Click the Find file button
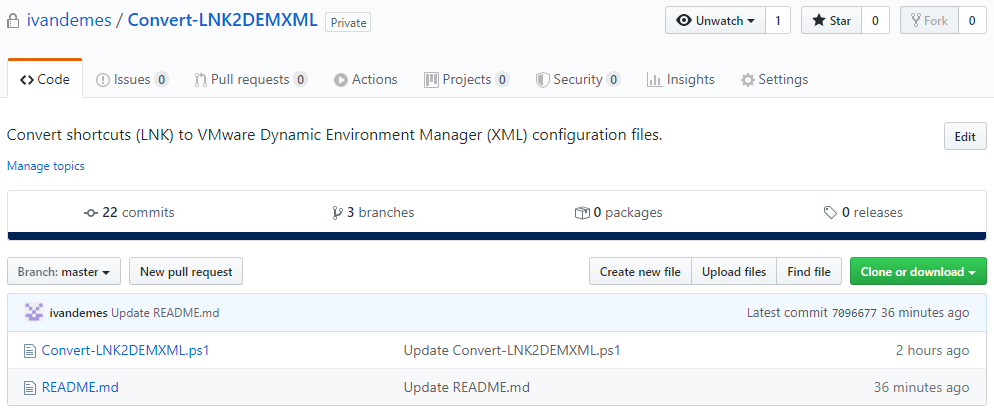994x413 pixels. click(809, 272)
